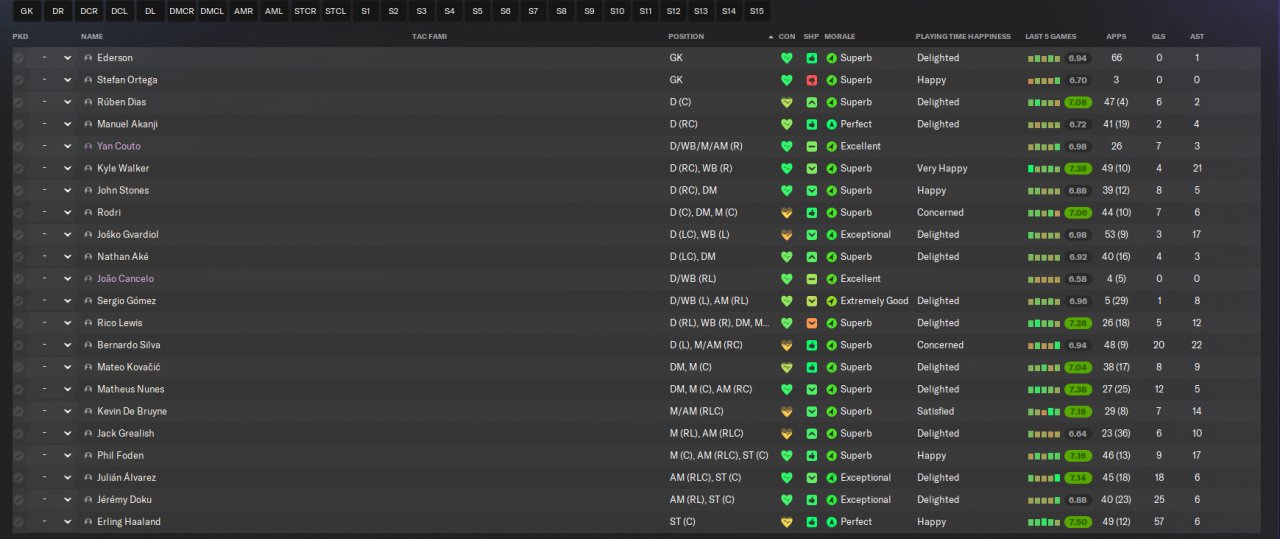
Task: Toggle the picked checkmark for Ederson
Action: 18,58
